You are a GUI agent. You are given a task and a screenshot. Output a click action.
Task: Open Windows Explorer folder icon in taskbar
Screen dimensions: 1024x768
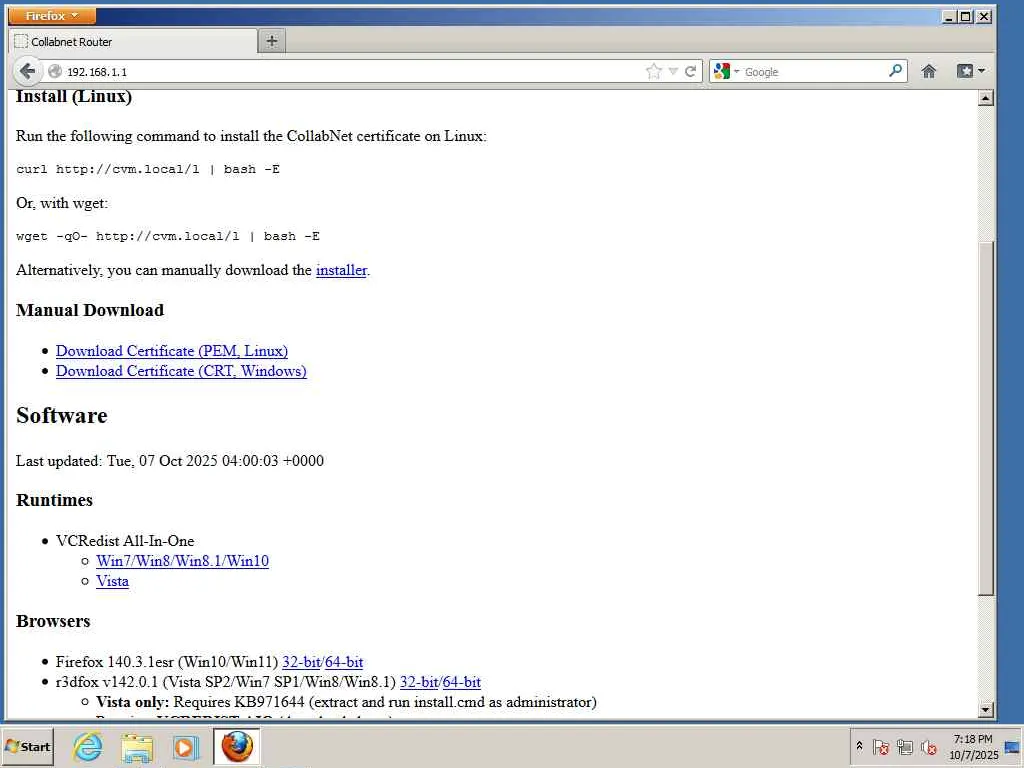[136, 746]
